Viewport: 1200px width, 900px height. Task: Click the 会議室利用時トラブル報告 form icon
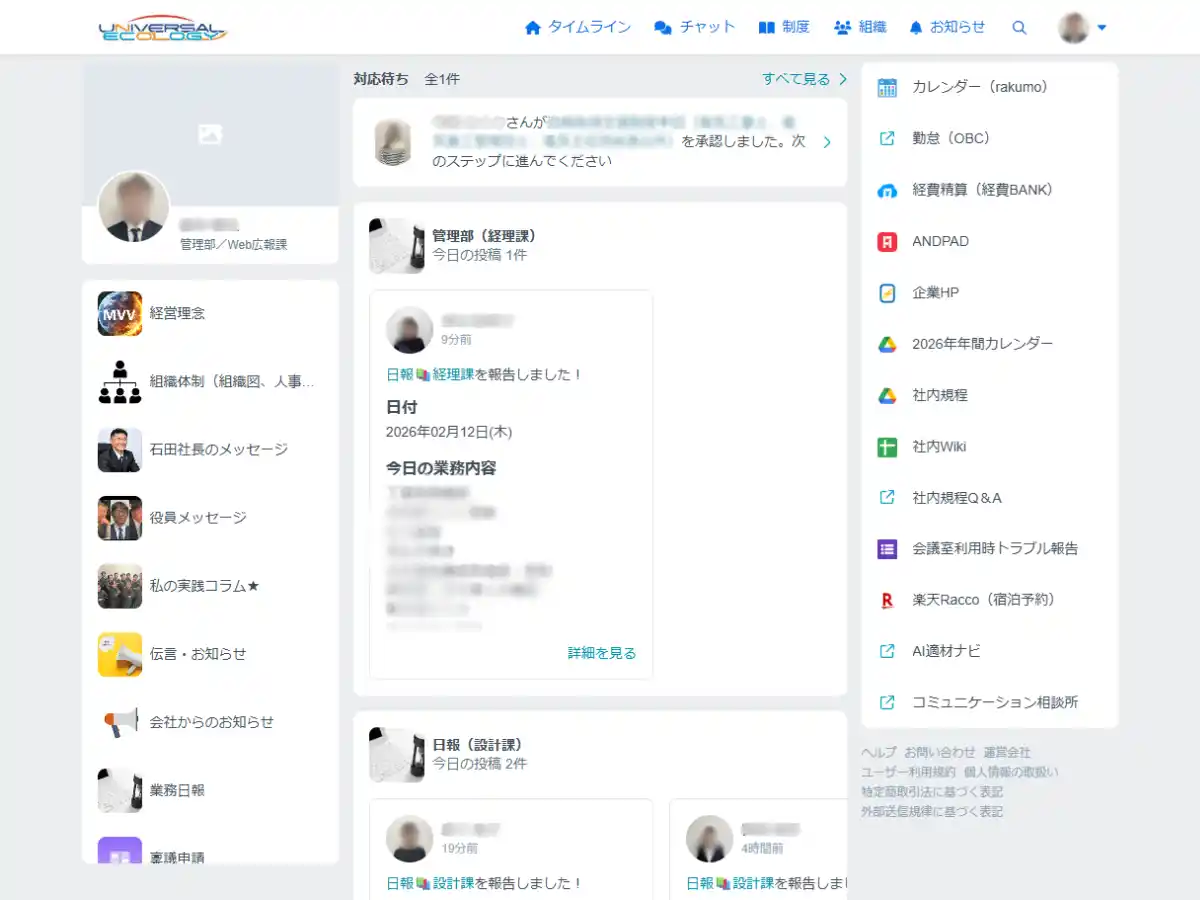tap(887, 549)
